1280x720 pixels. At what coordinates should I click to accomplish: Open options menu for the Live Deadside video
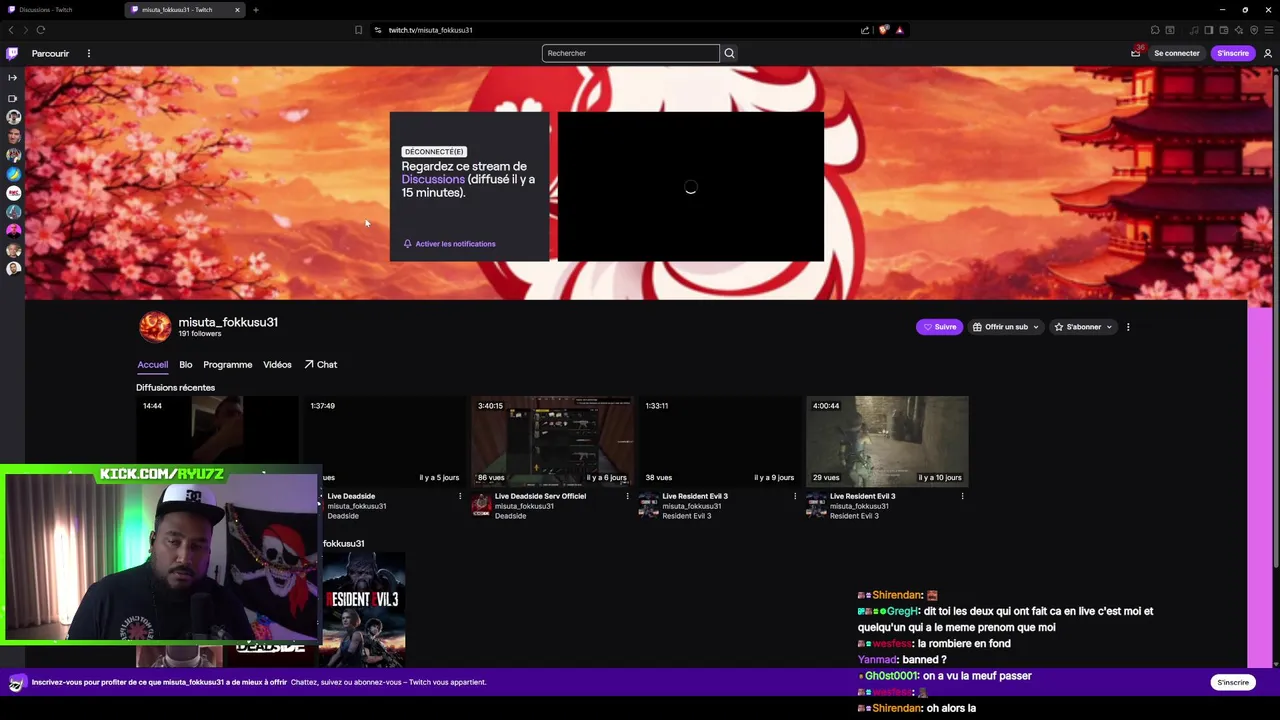(460, 496)
